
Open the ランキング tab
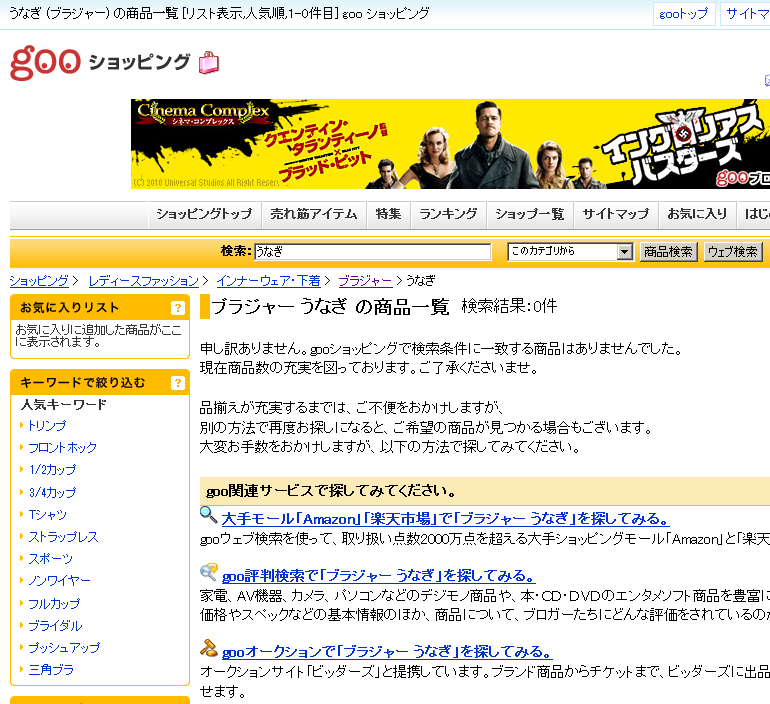point(448,215)
